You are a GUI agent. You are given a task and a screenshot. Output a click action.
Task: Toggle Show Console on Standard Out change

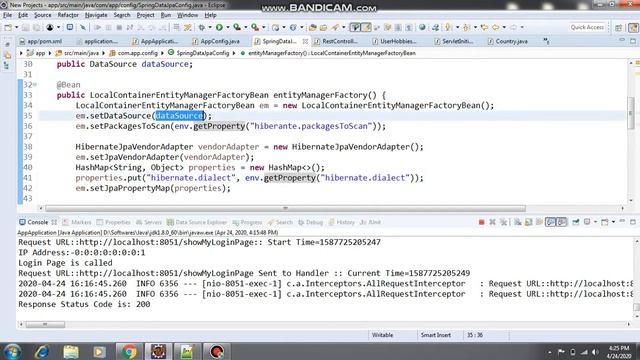[x=551, y=222]
